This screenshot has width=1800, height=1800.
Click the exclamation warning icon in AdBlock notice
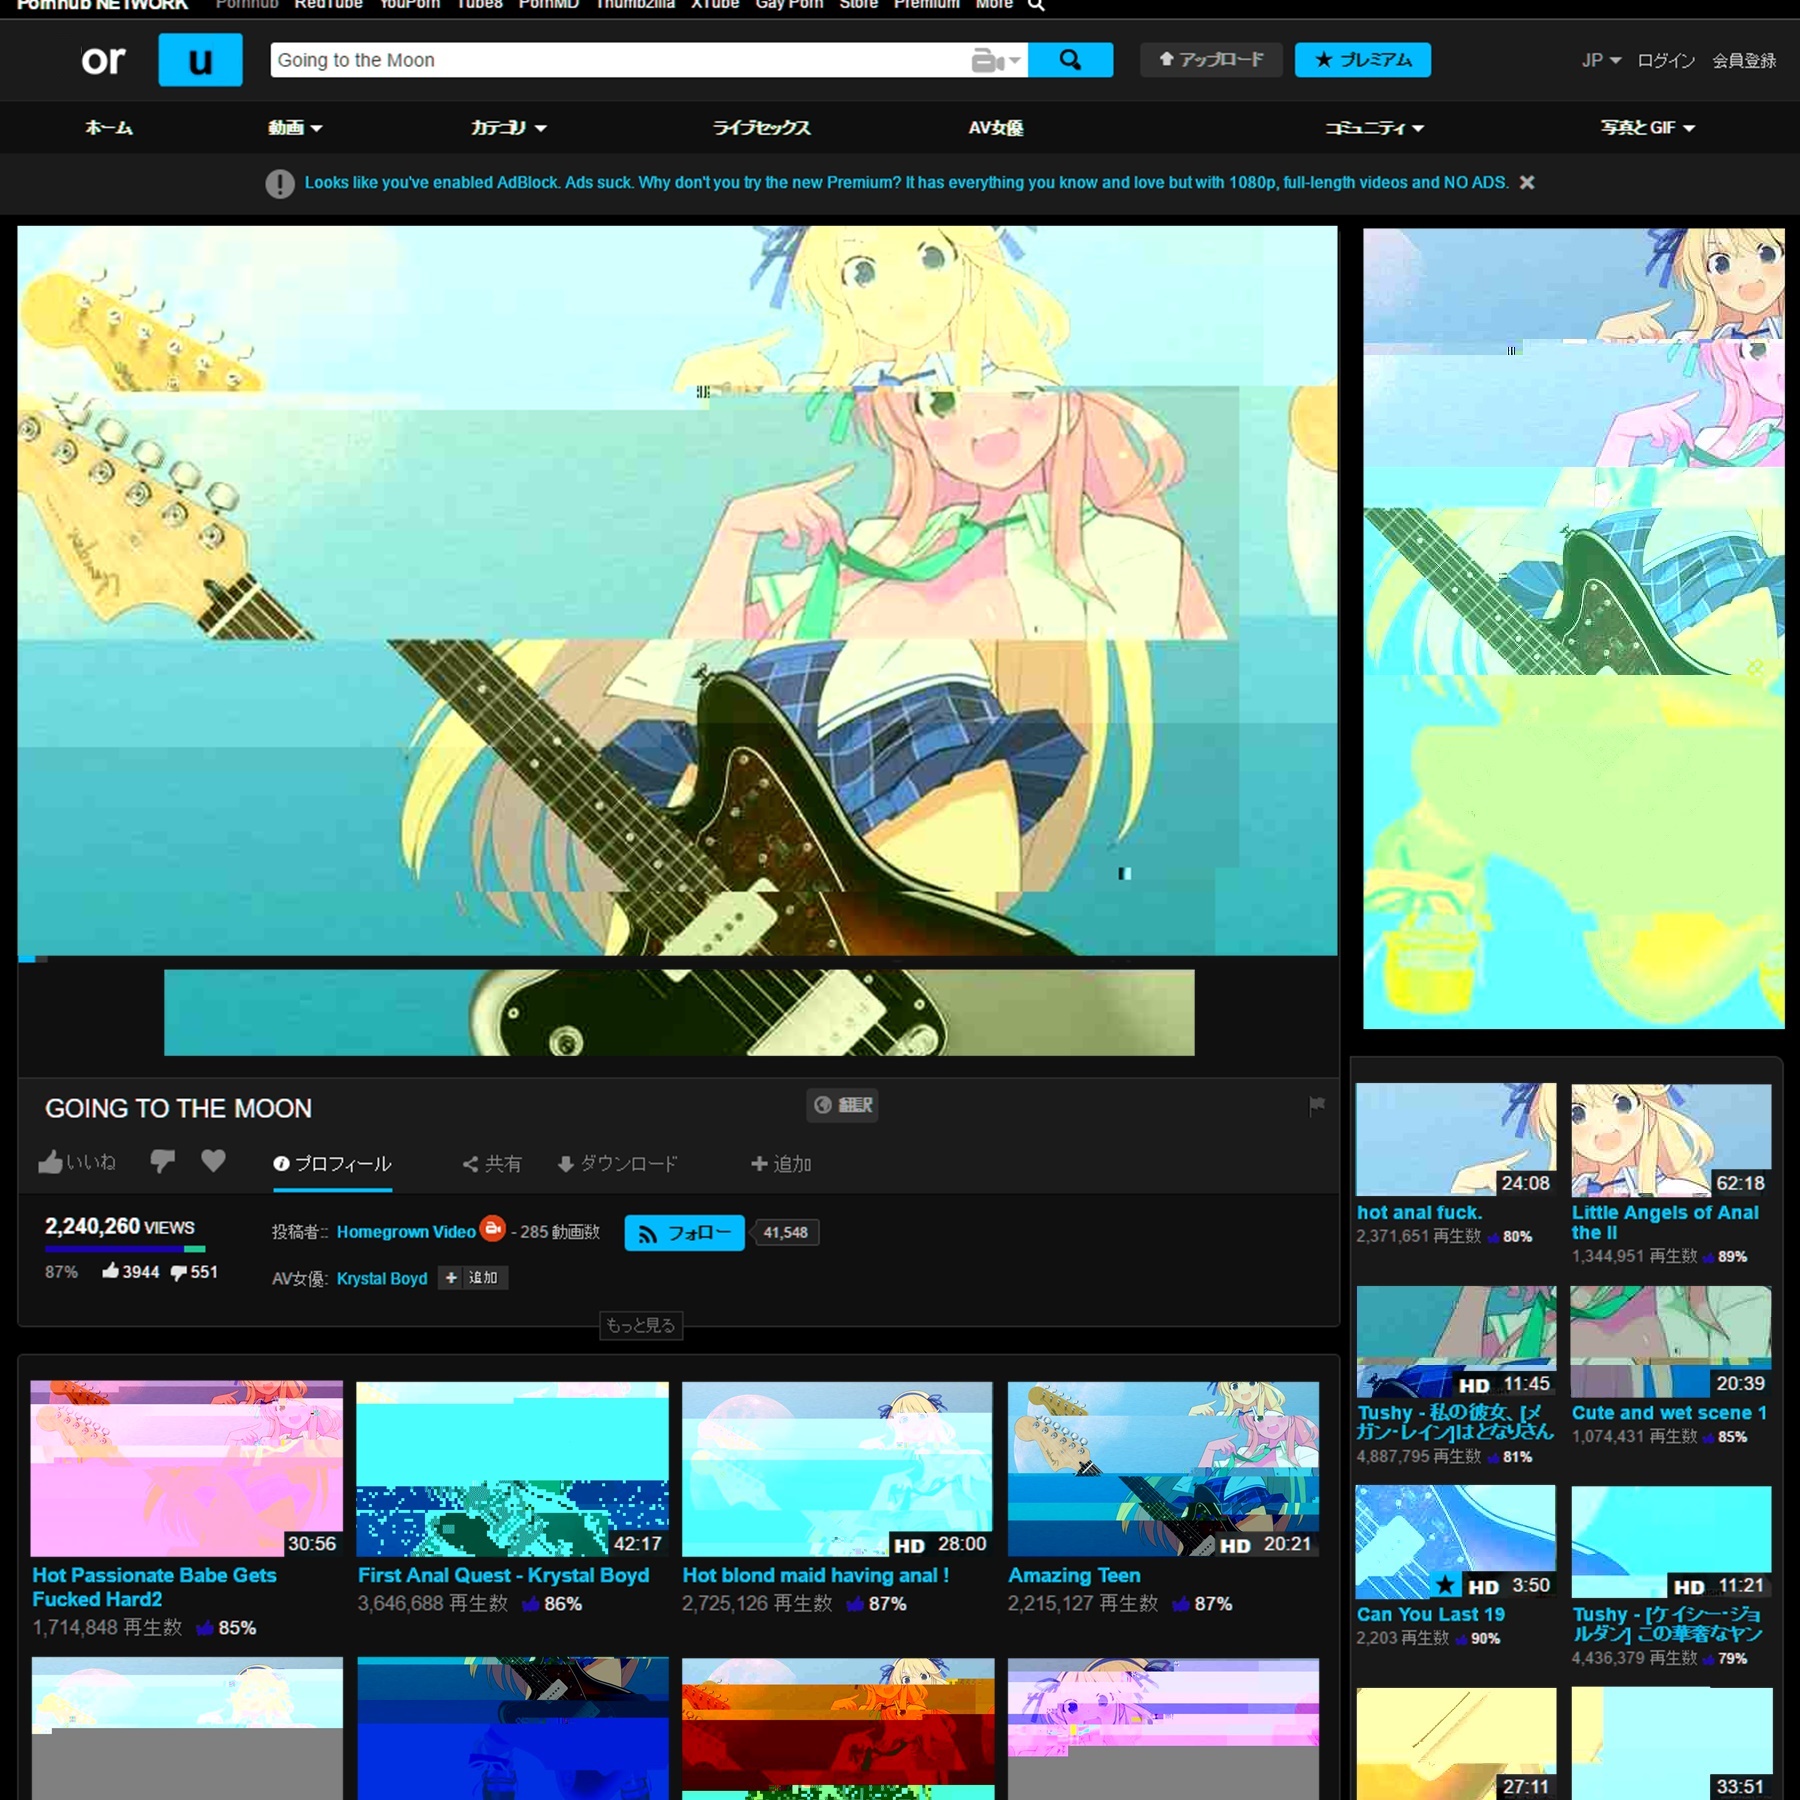point(280,184)
